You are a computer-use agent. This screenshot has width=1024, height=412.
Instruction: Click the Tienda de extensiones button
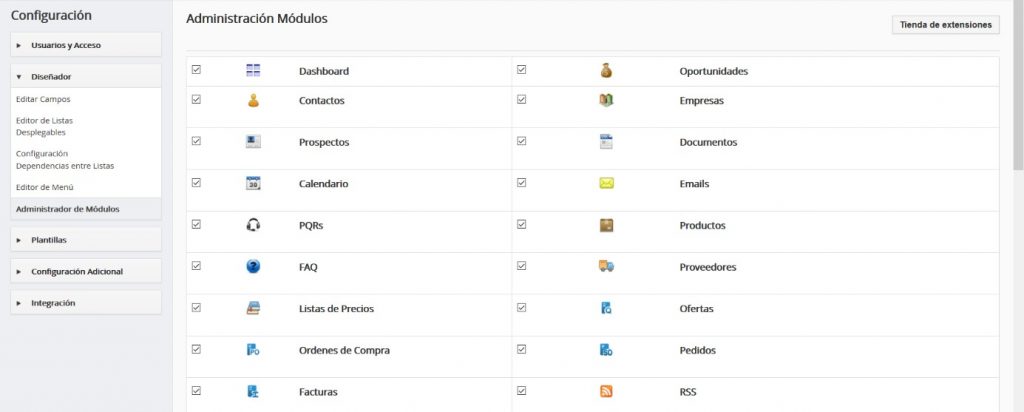click(x=945, y=25)
